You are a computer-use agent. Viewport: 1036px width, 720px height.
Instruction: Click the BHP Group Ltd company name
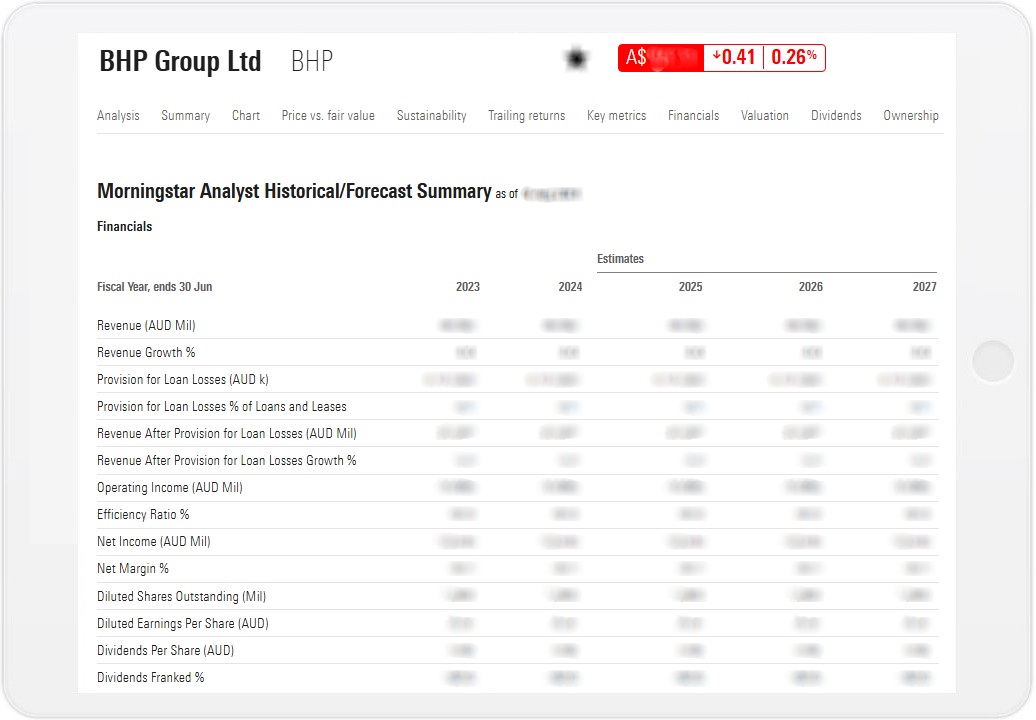click(x=179, y=60)
